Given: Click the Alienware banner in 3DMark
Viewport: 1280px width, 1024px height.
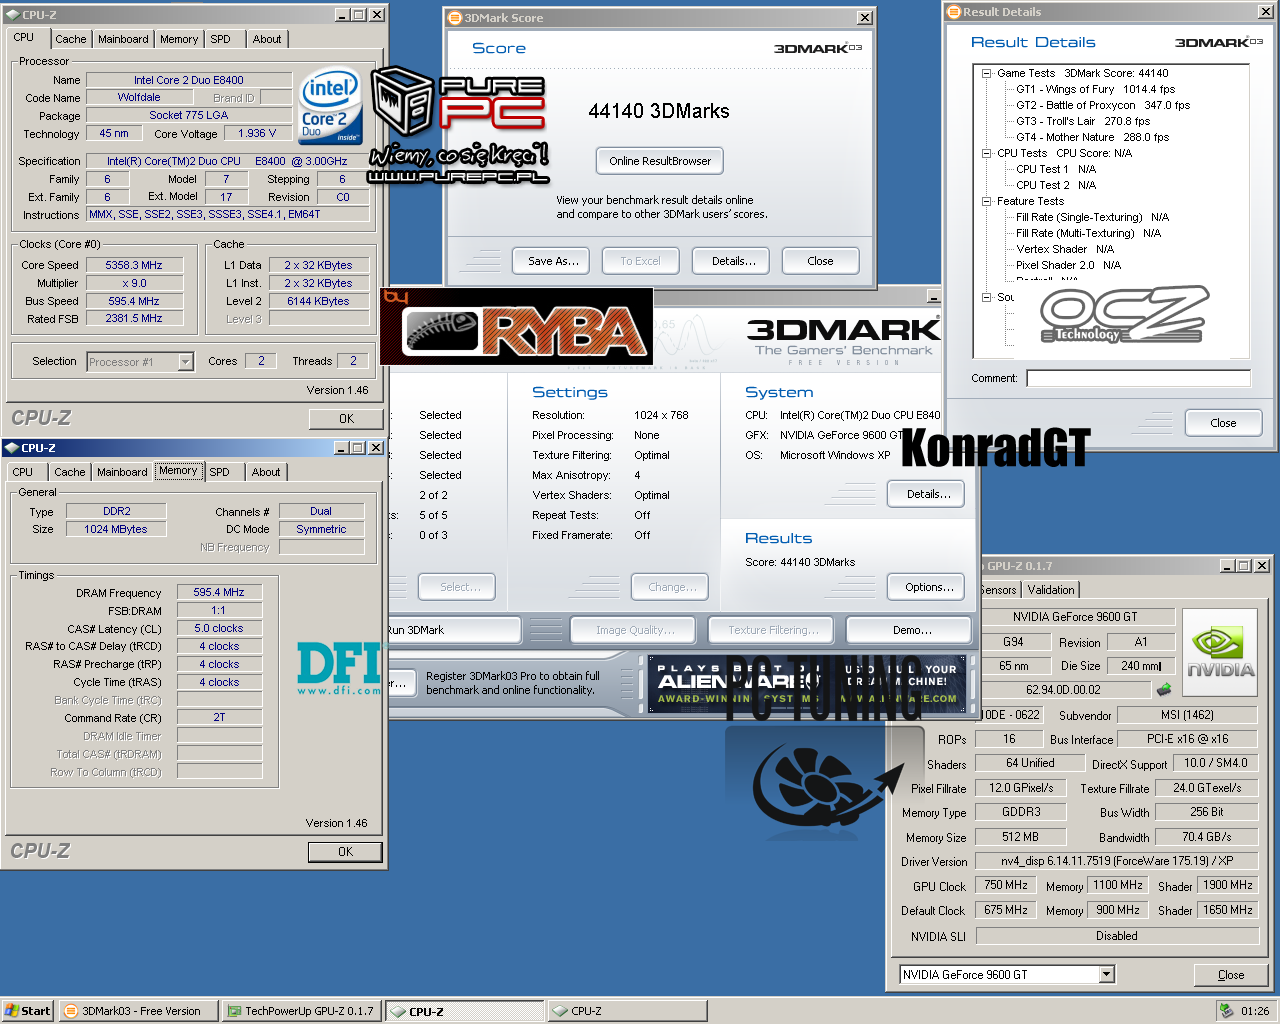Looking at the screenshot, I should coord(807,682).
